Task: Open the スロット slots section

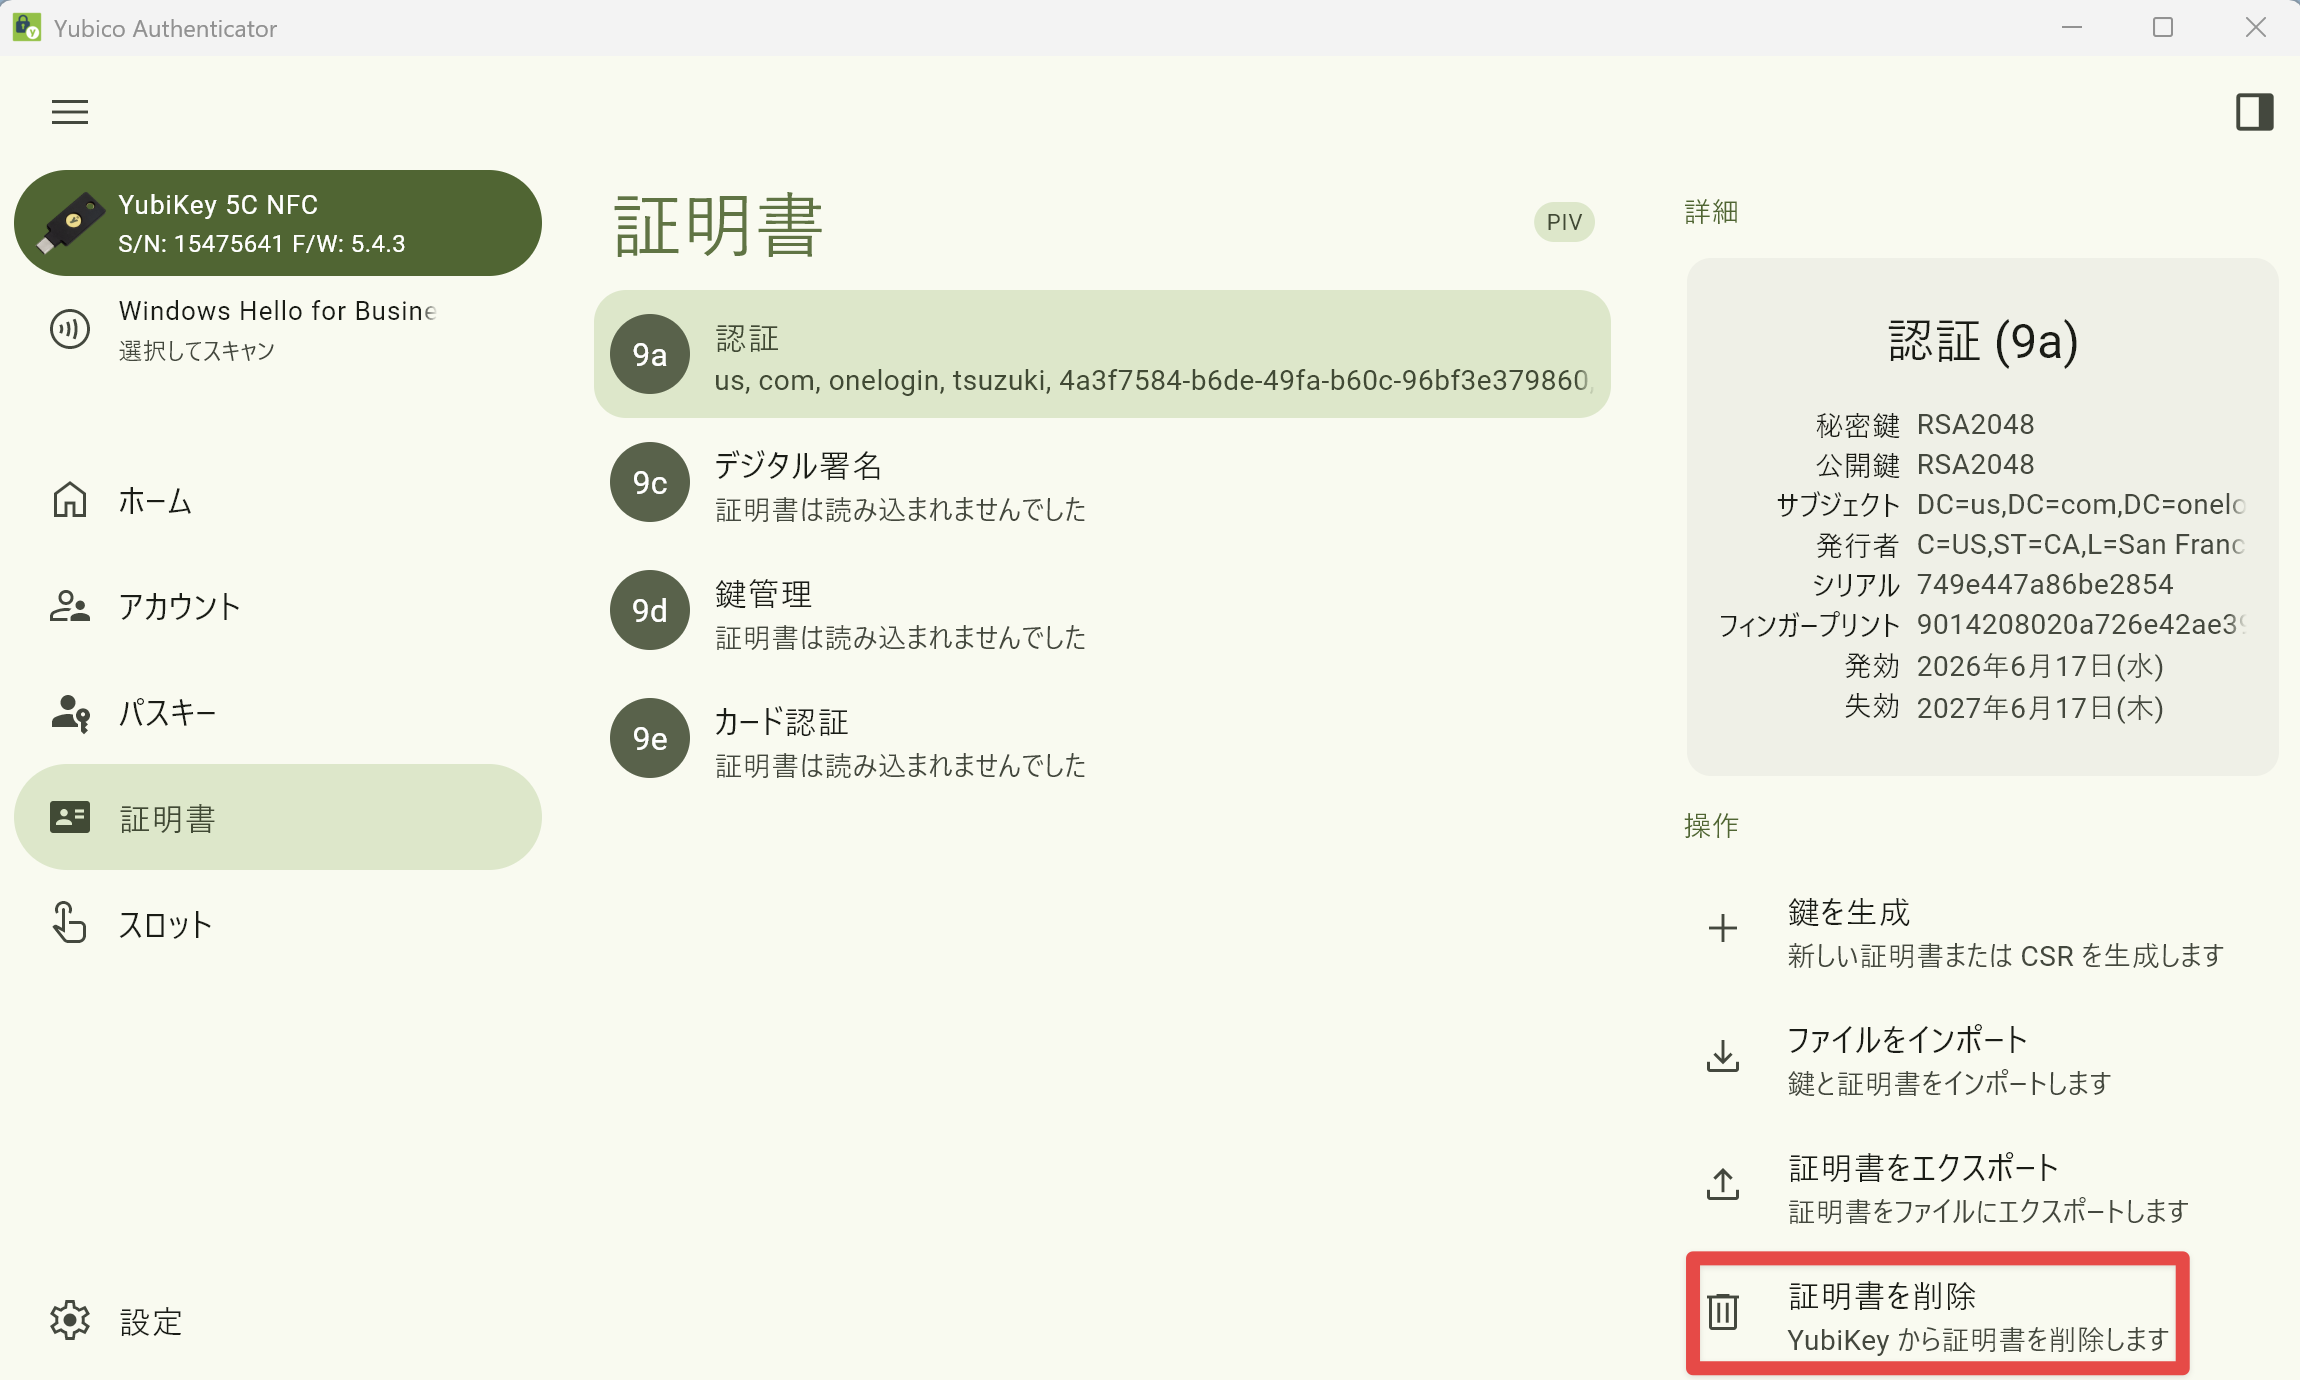Action: (x=278, y=923)
